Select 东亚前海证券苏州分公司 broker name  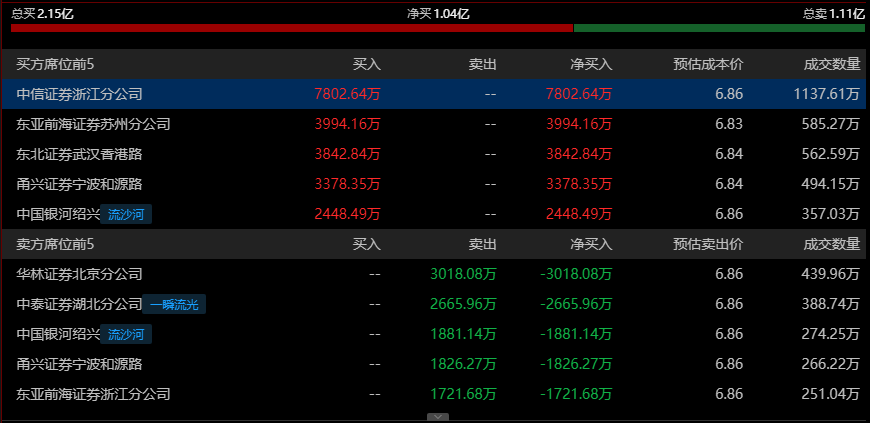point(93,124)
